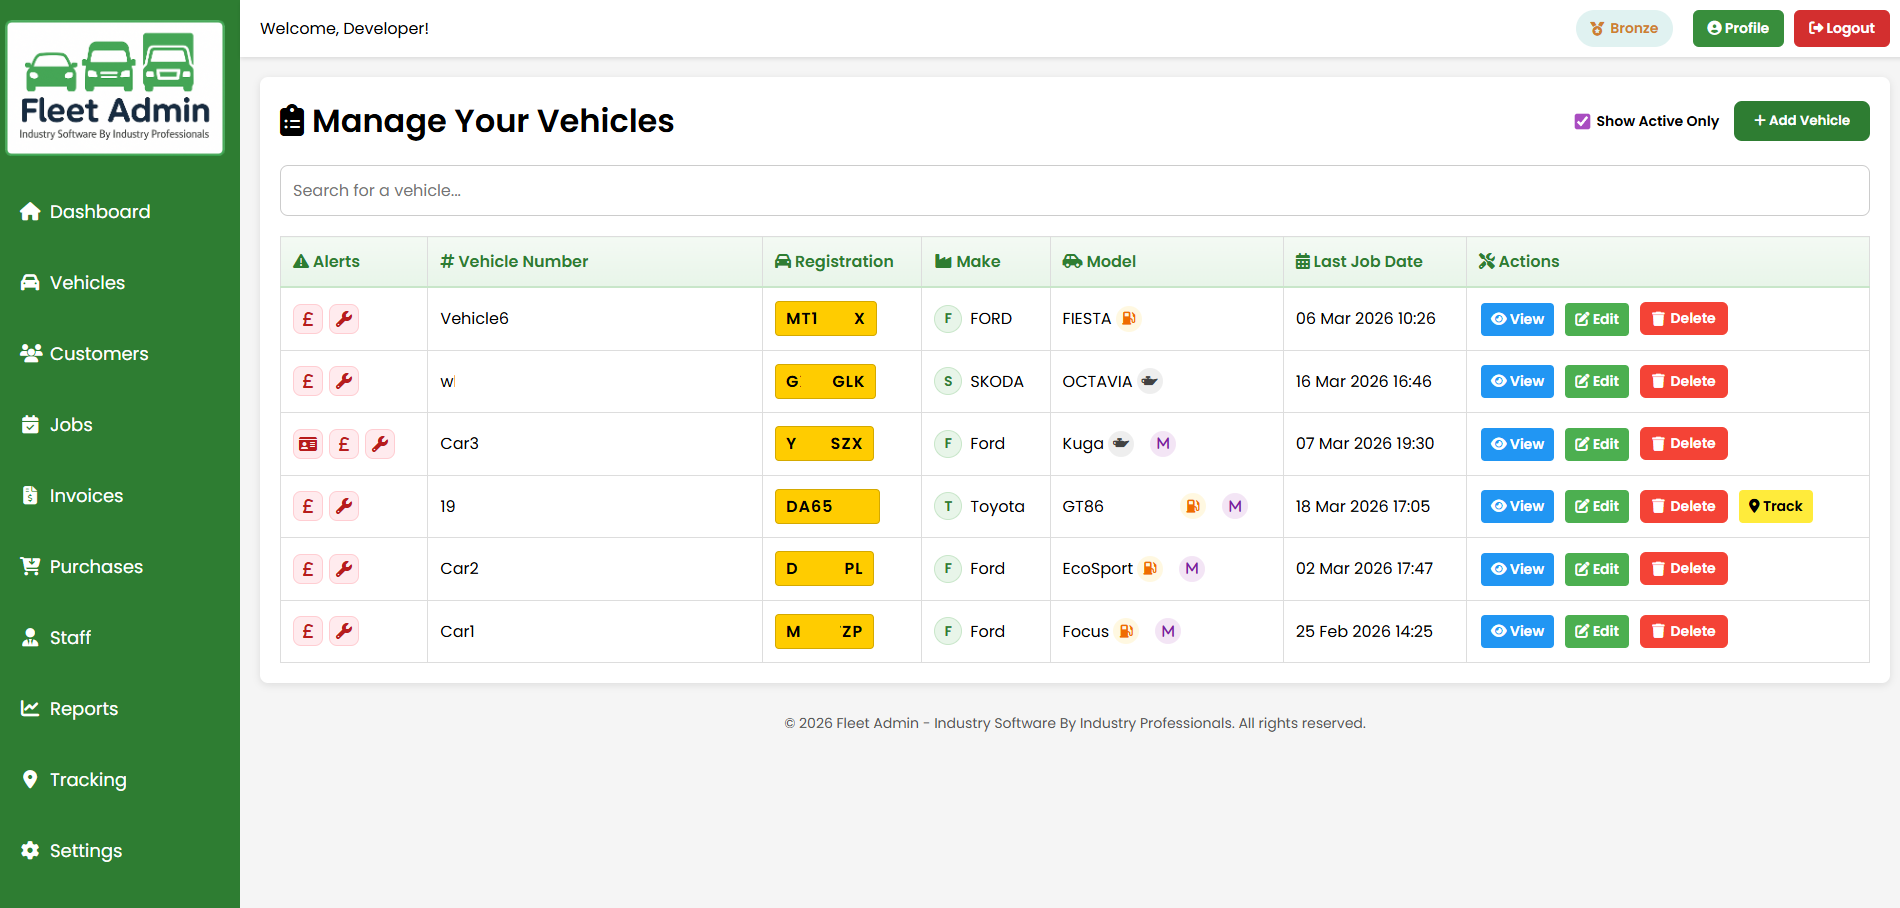Click the MT1 registration plate

coord(826,319)
